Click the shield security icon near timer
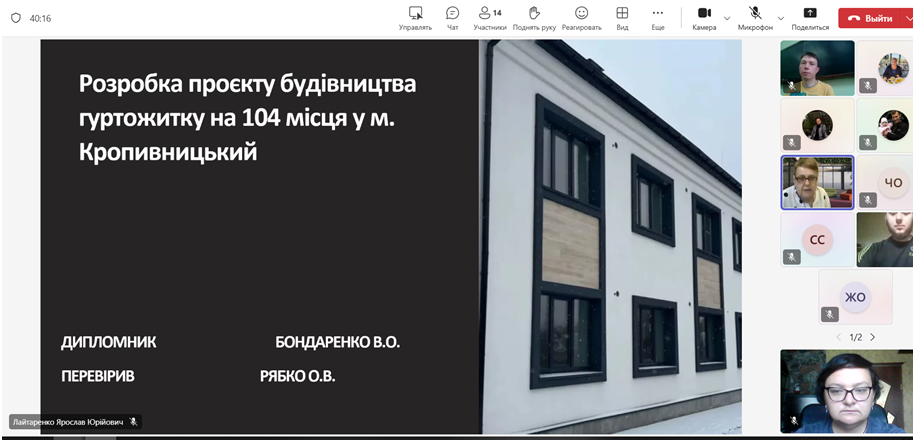This screenshot has height=442, width=915. (x=16, y=18)
